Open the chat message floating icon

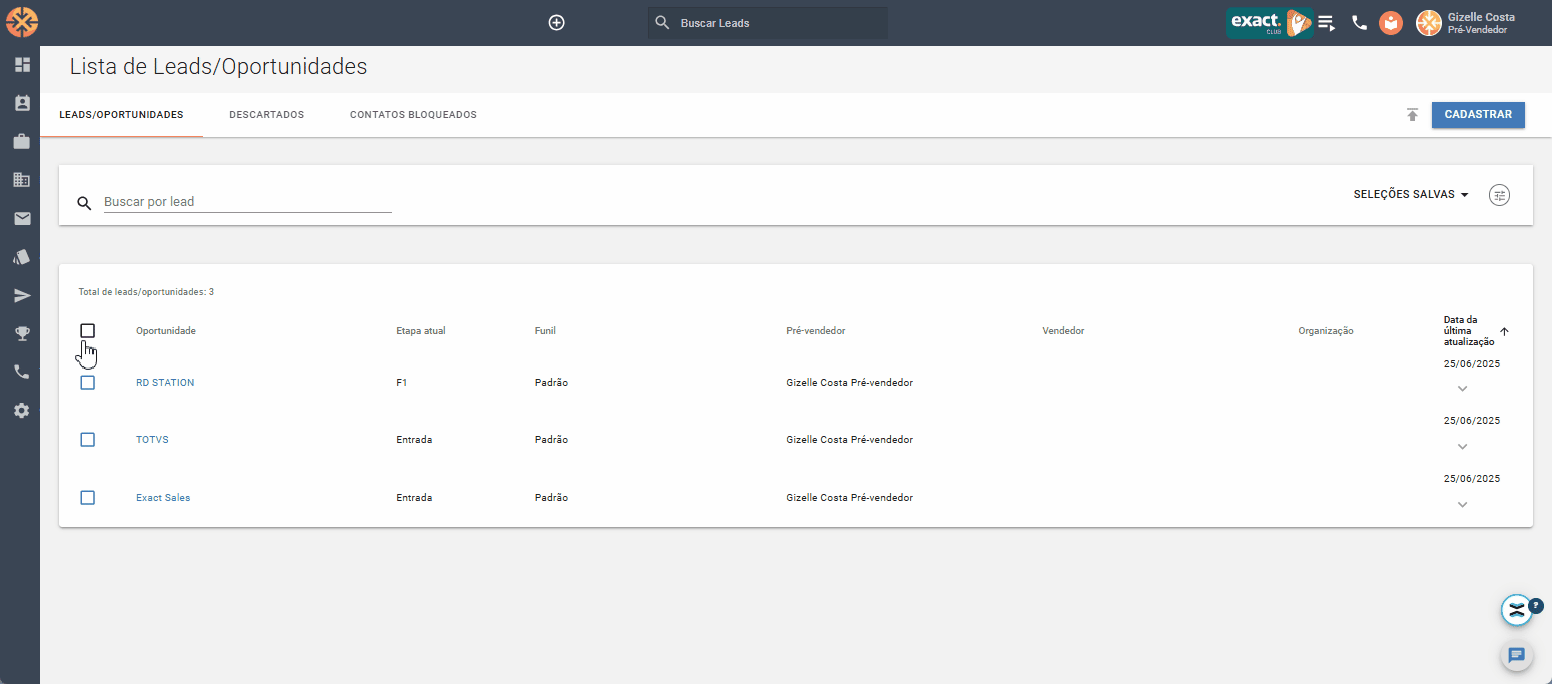point(1517,655)
